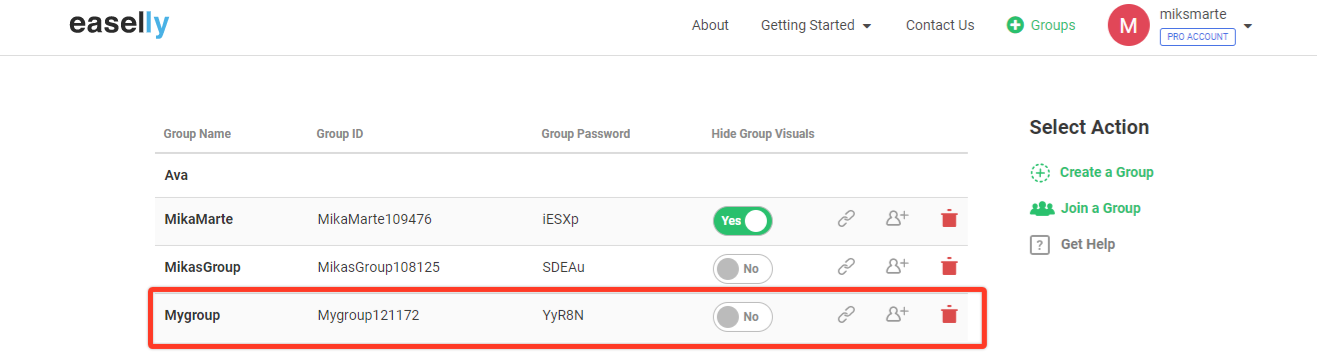Delete the MikaMarte group with trash icon
This screenshot has height=361, width=1317.
(x=949, y=218)
